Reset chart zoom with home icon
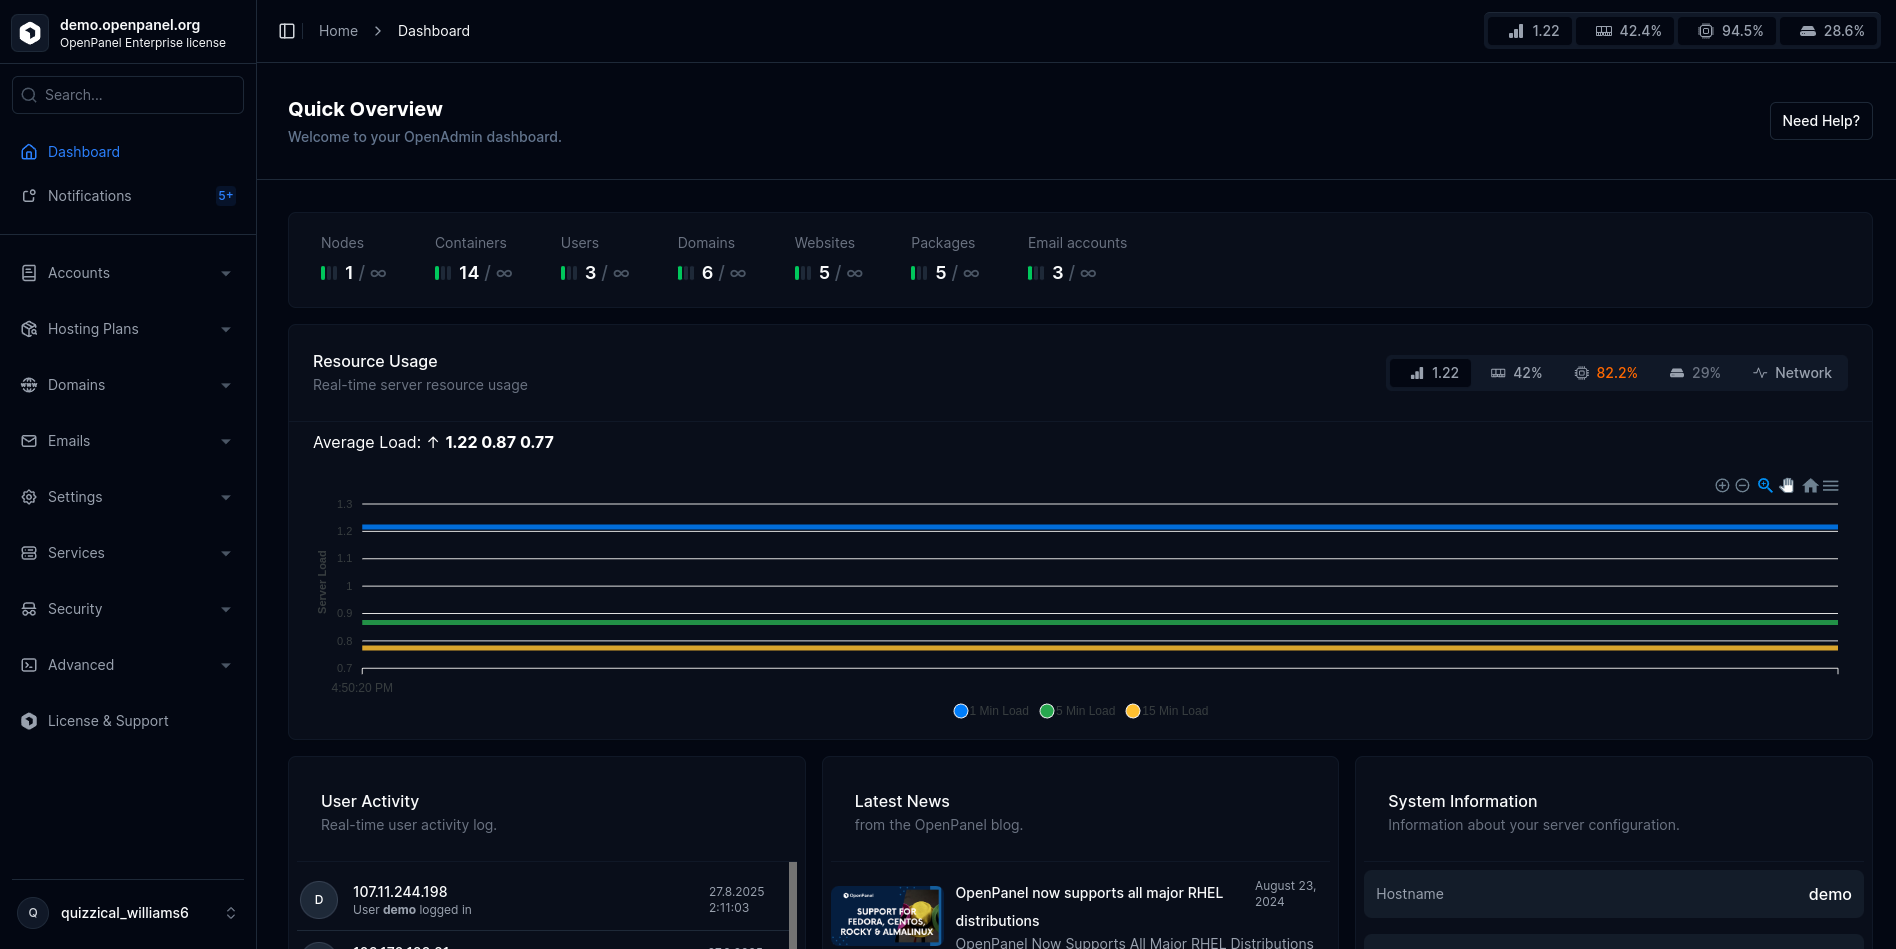This screenshot has width=1896, height=949. click(1810, 486)
